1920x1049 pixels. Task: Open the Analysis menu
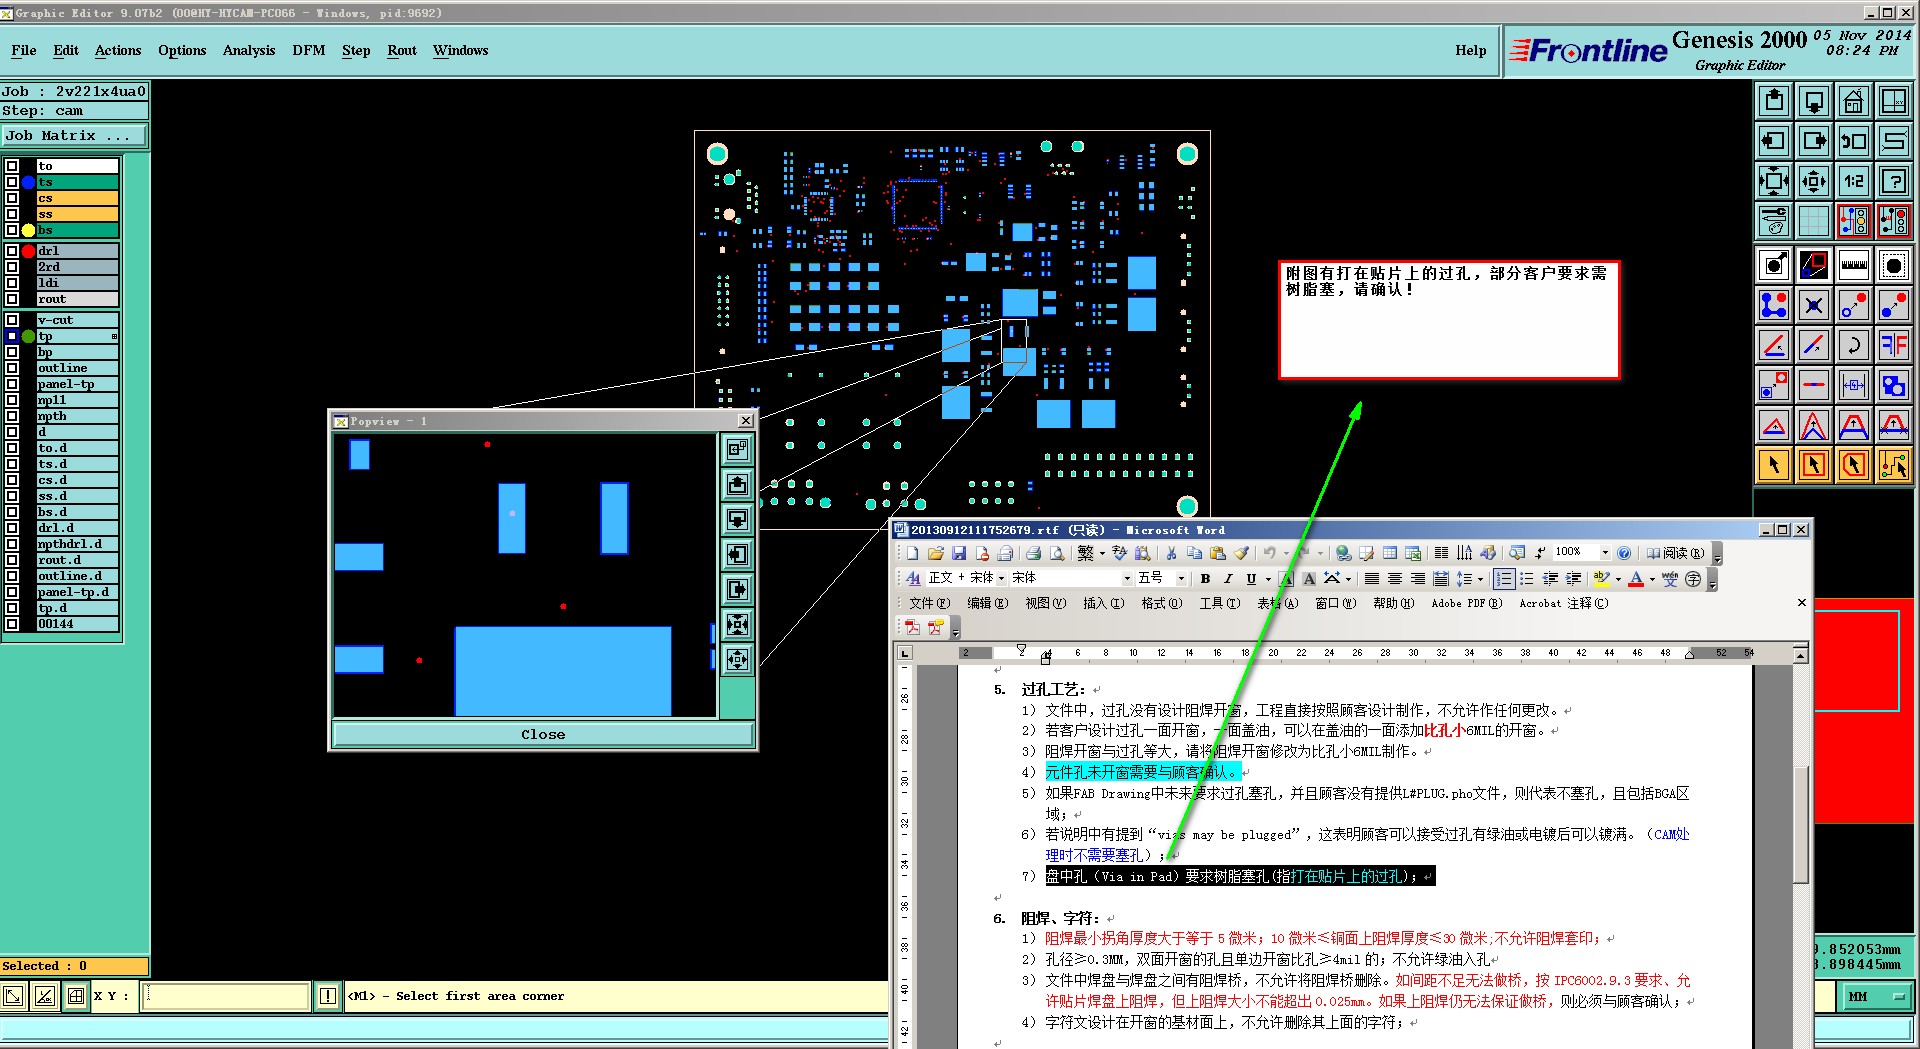point(248,50)
